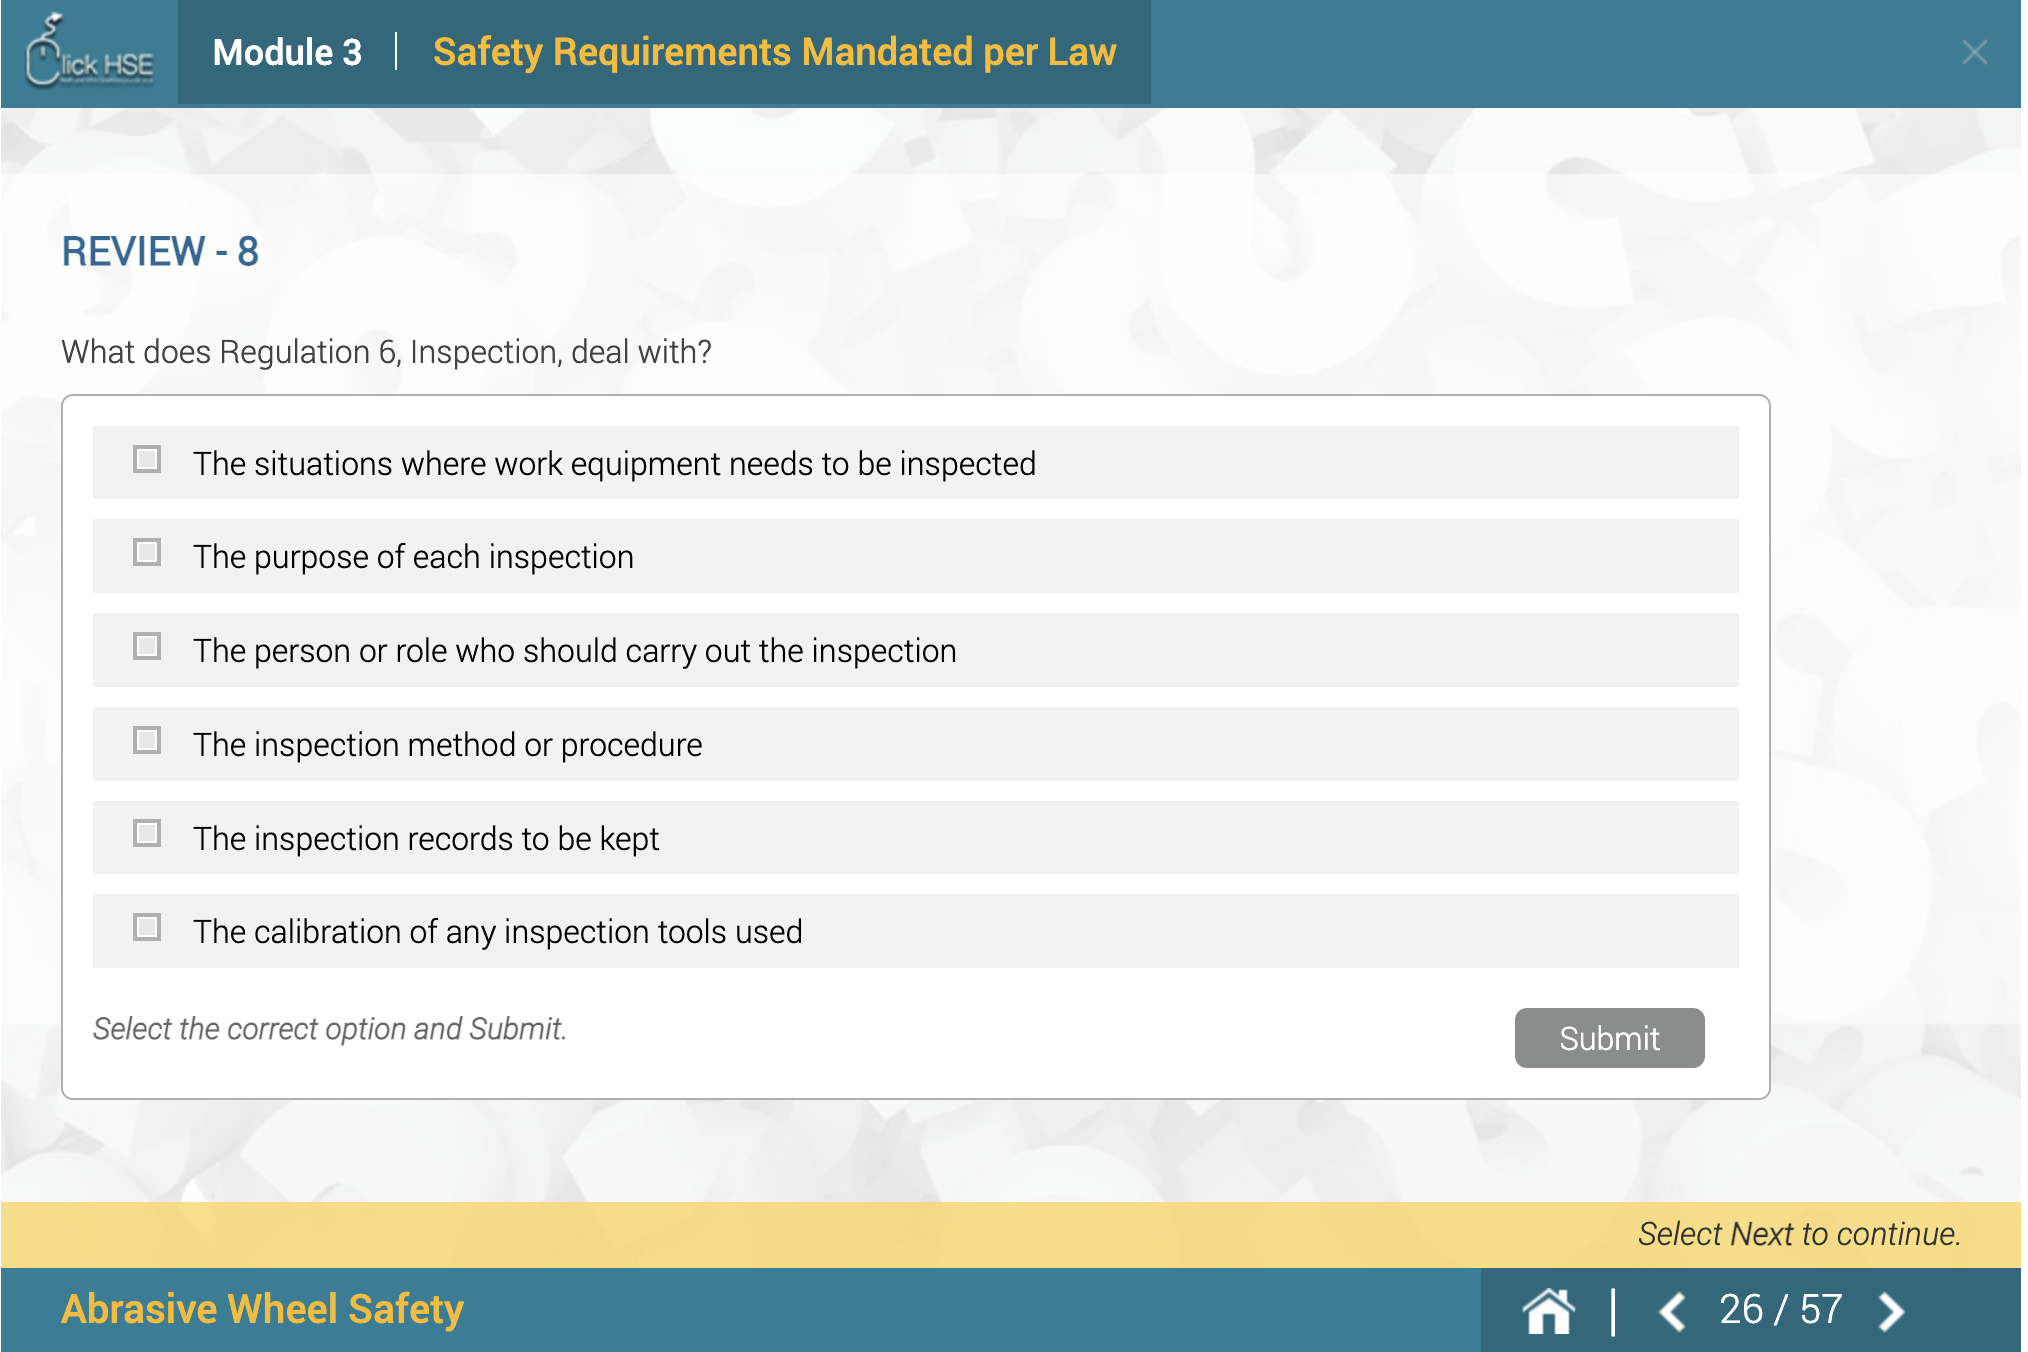Check 'The inspection method or procedure' box
Image resolution: width=2028 pixels, height=1352 pixels.
click(147, 741)
